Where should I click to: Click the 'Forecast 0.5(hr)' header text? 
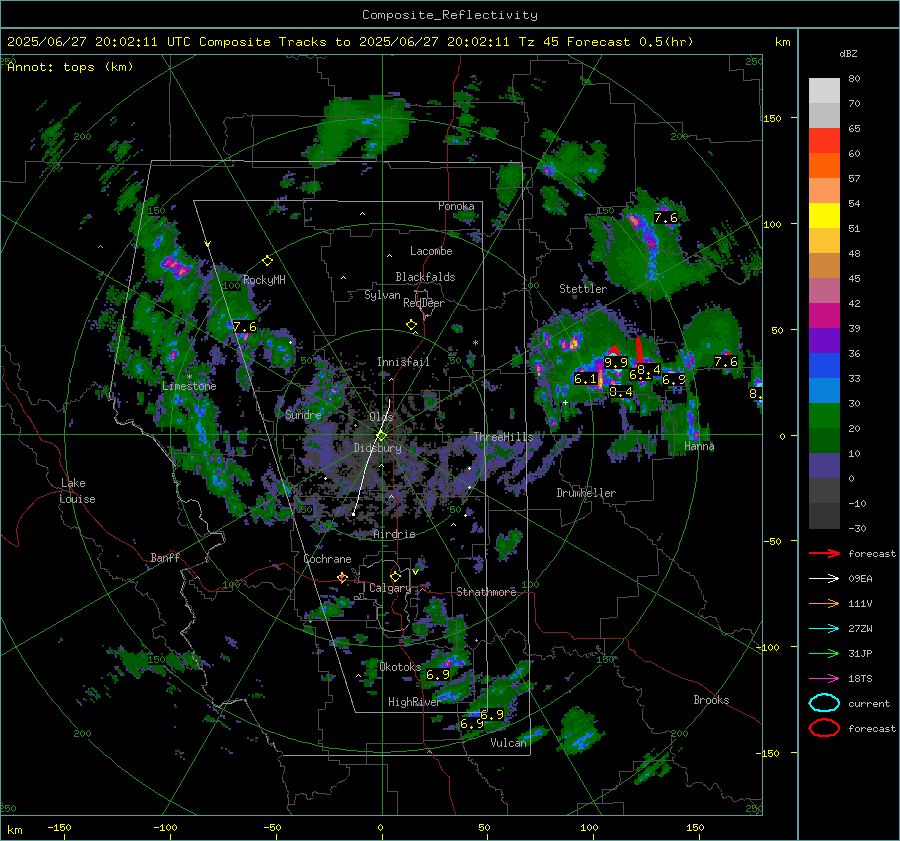[x=630, y=42]
